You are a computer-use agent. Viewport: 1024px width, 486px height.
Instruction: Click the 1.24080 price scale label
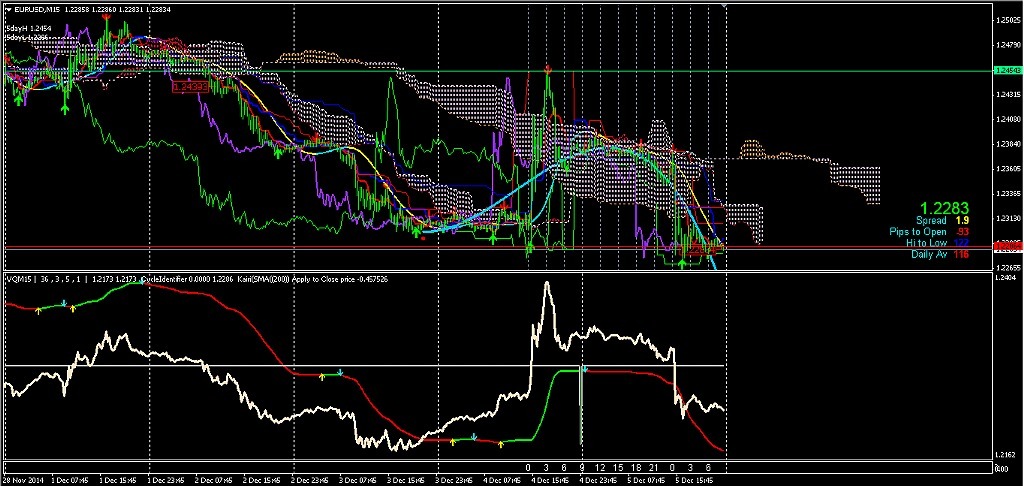1010,120
